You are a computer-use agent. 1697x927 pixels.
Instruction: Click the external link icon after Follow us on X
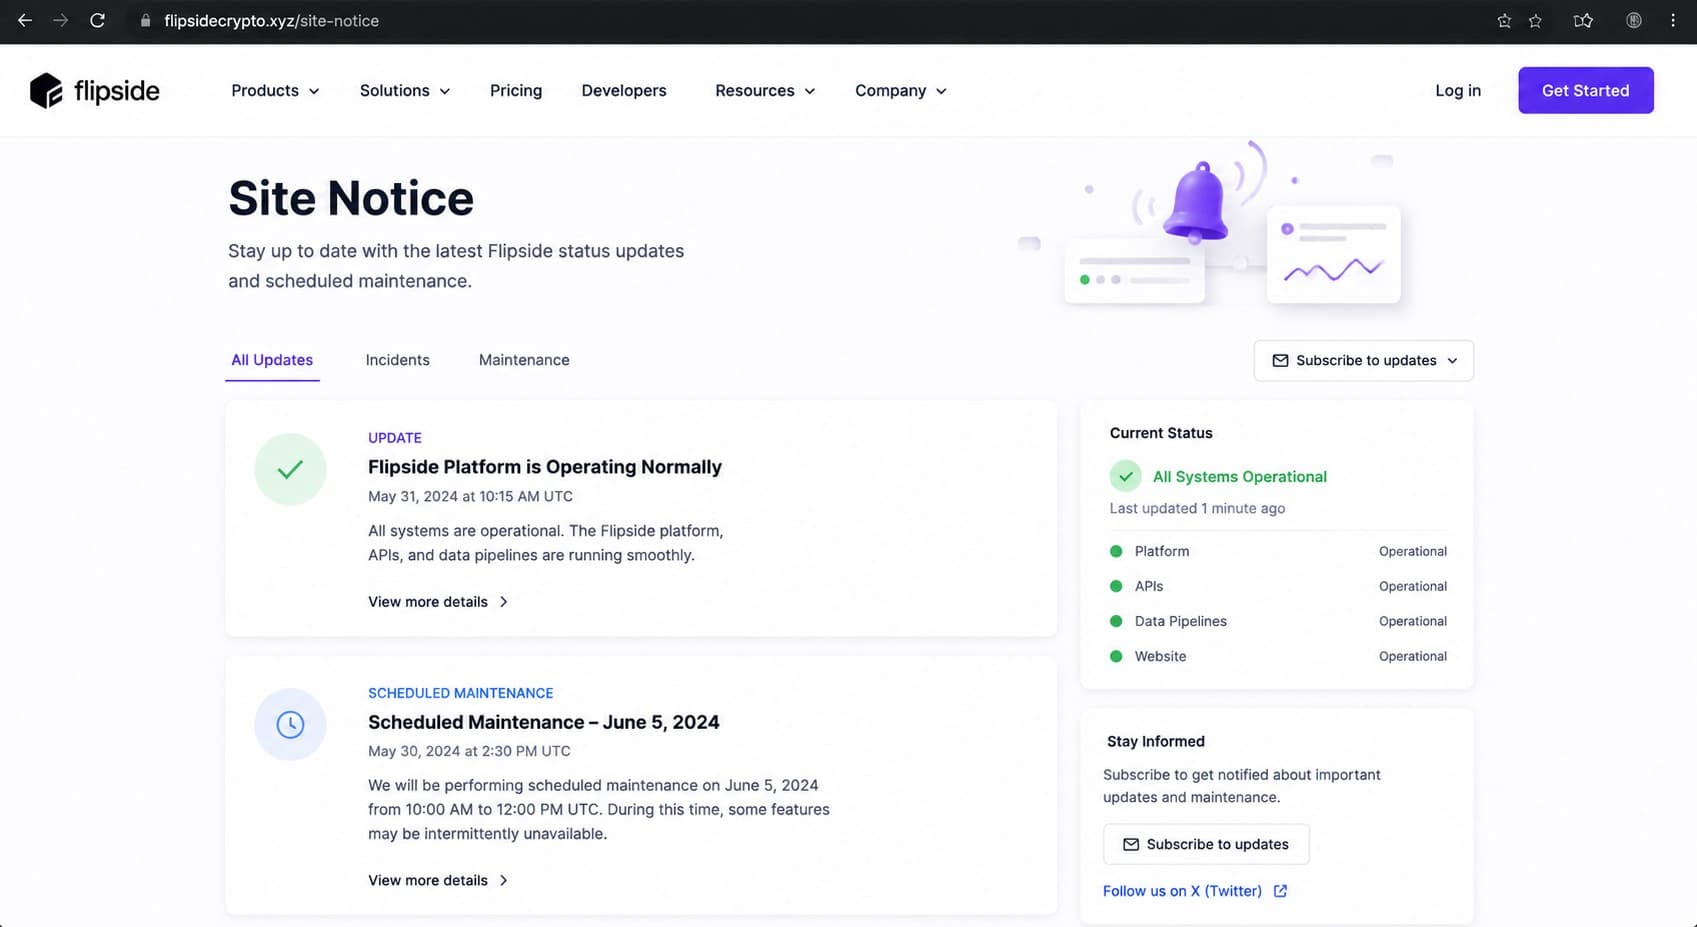coord(1280,891)
